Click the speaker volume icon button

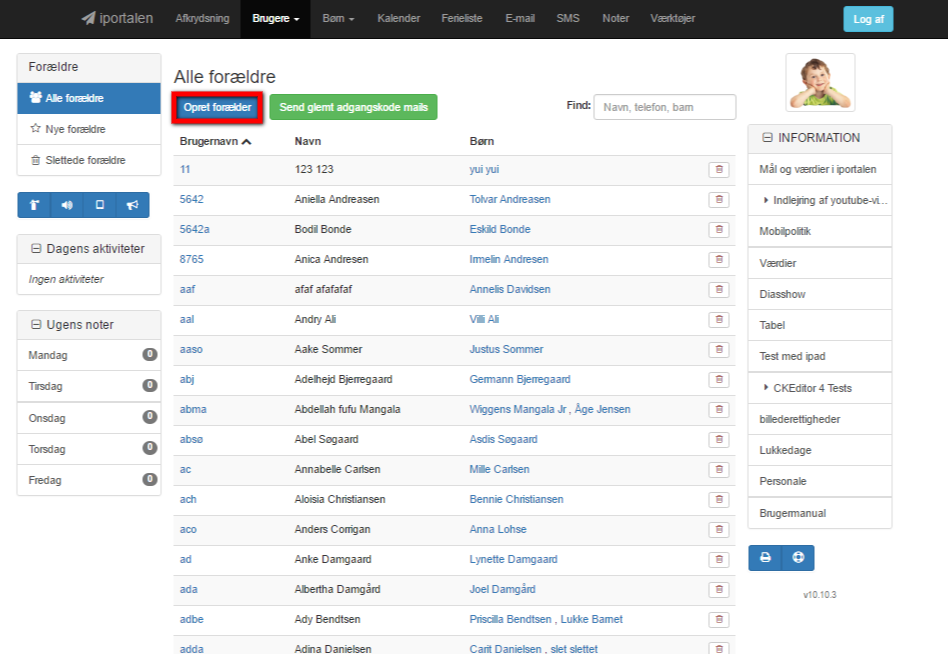click(67, 205)
